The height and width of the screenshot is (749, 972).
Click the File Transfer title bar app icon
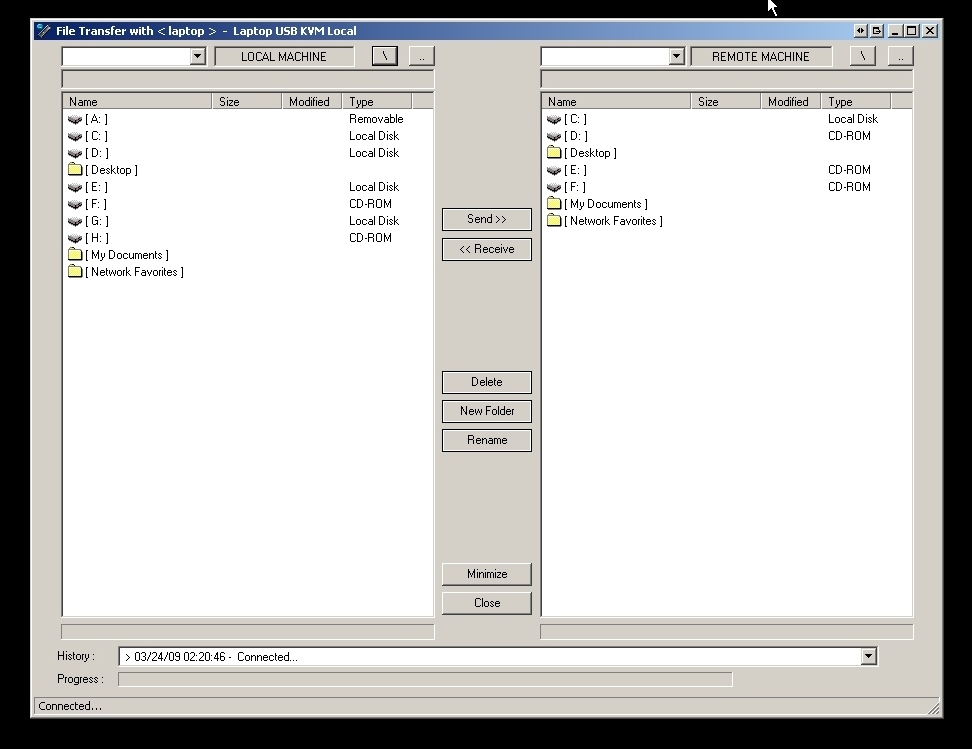(x=43, y=30)
